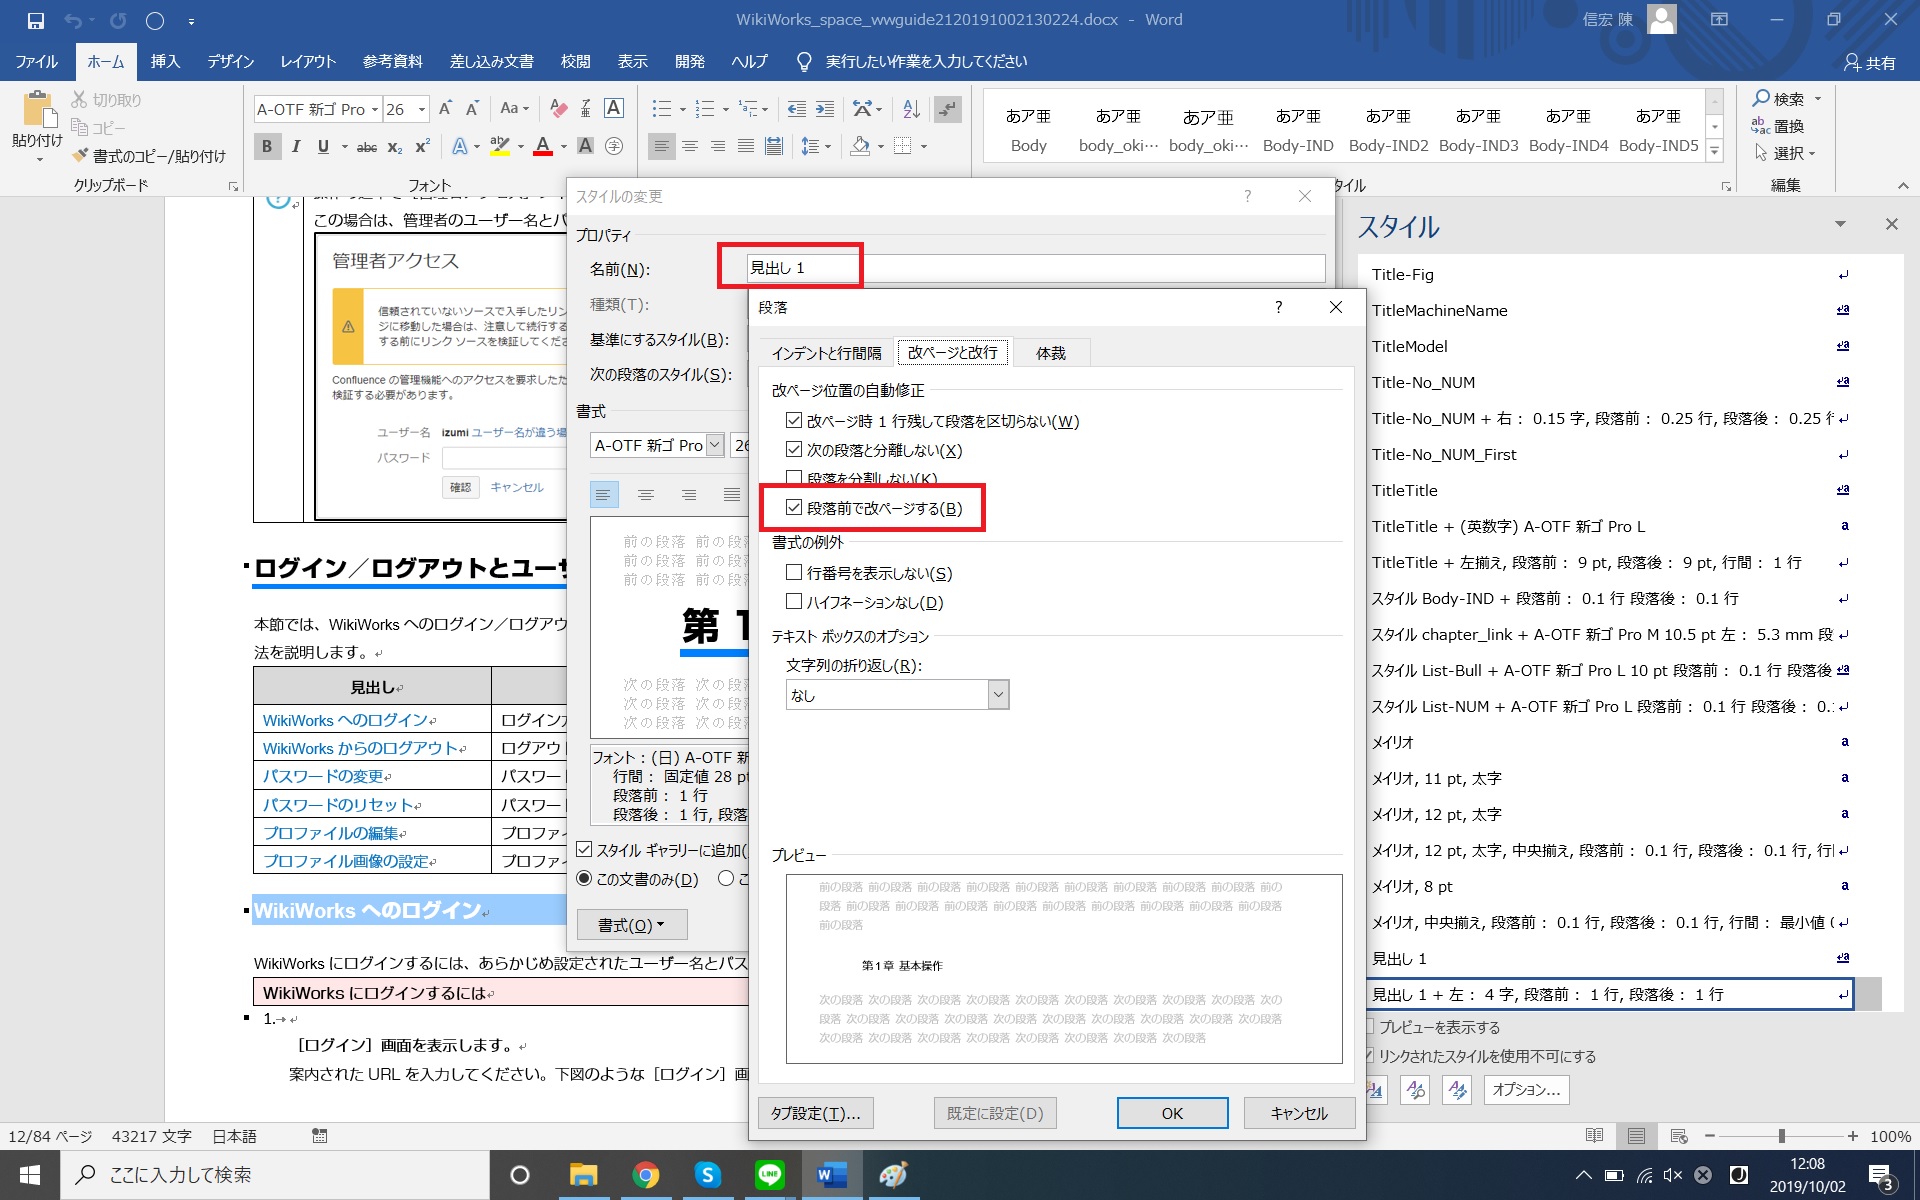Toggle 段落前で改ページする checkbox
Viewport: 1920px width, 1200px height.
(794, 508)
